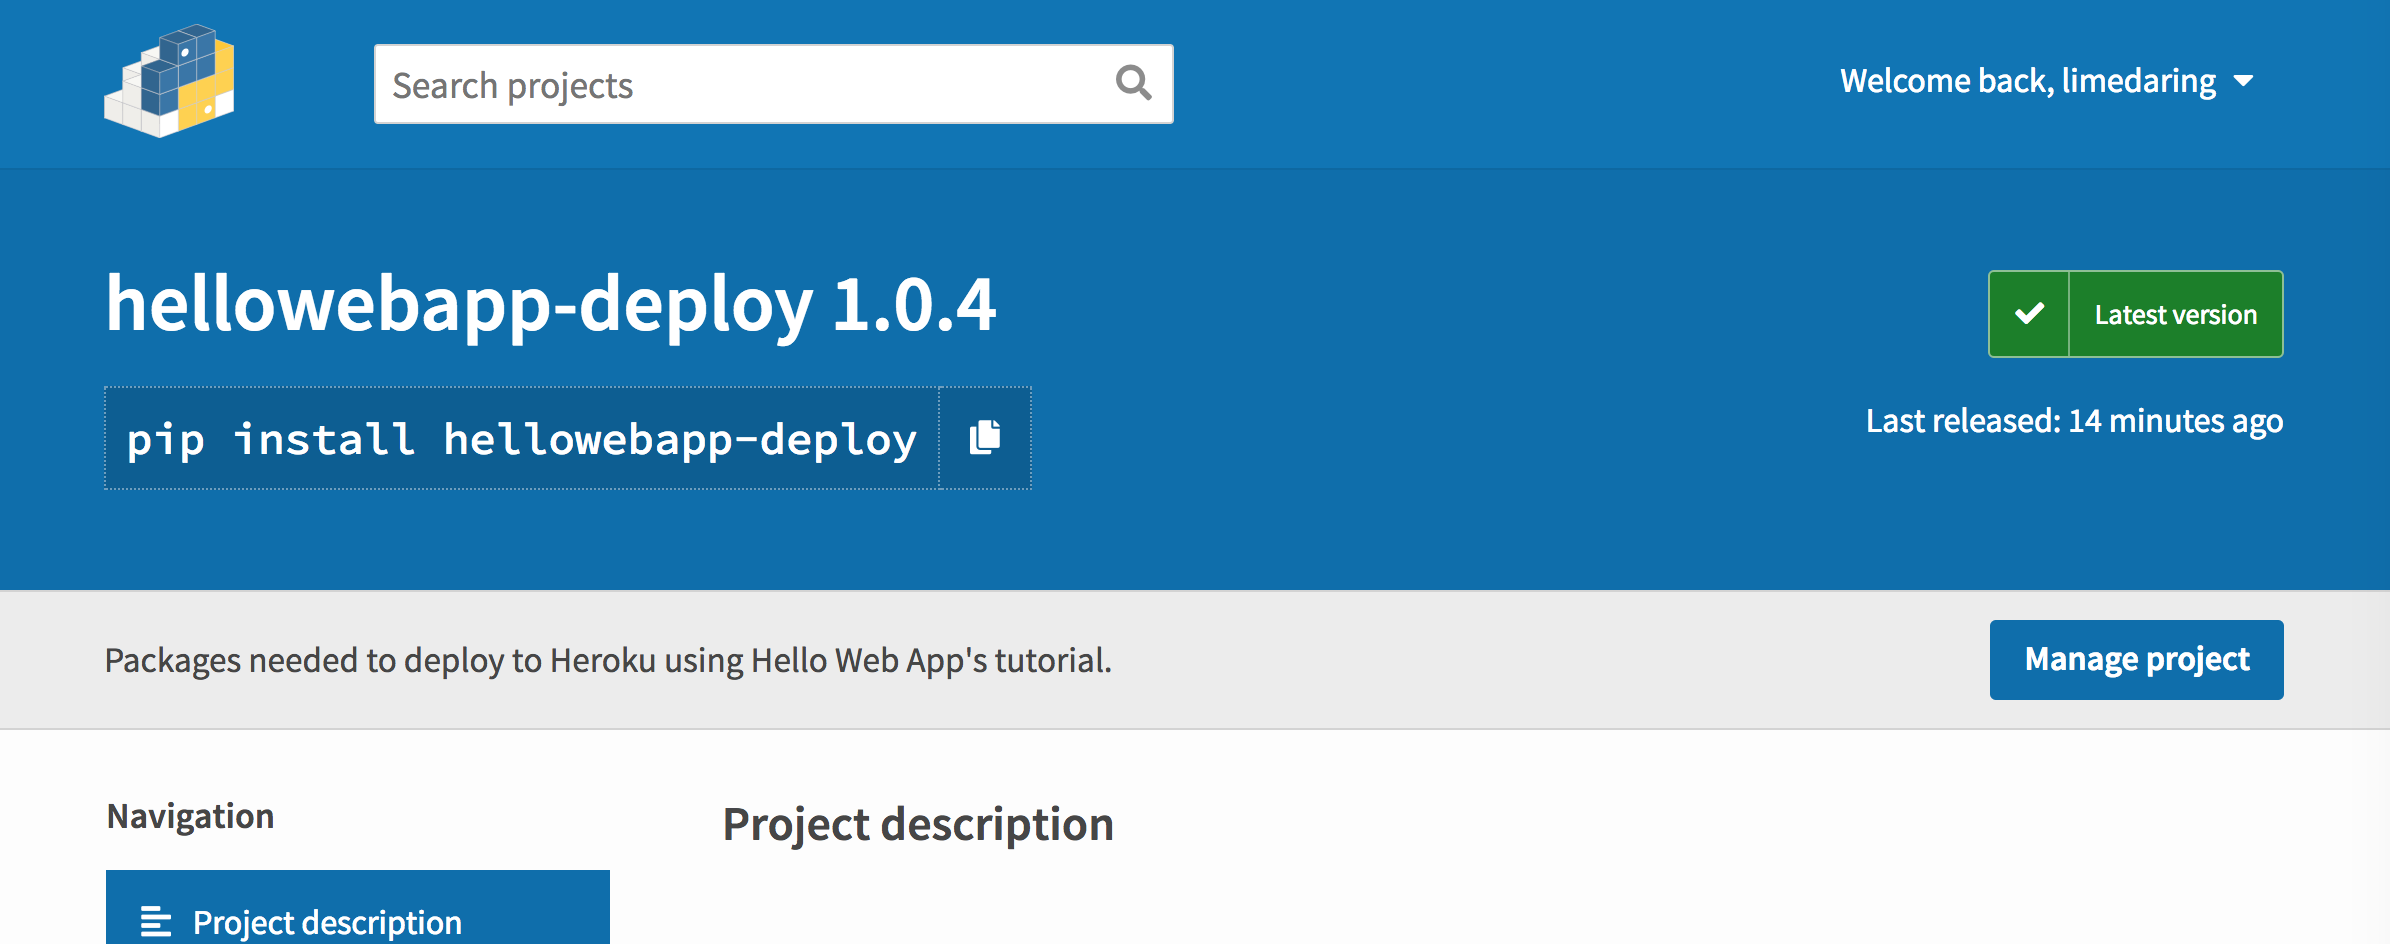Open Manage project
The width and height of the screenshot is (2390, 944).
[x=2136, y=660]
